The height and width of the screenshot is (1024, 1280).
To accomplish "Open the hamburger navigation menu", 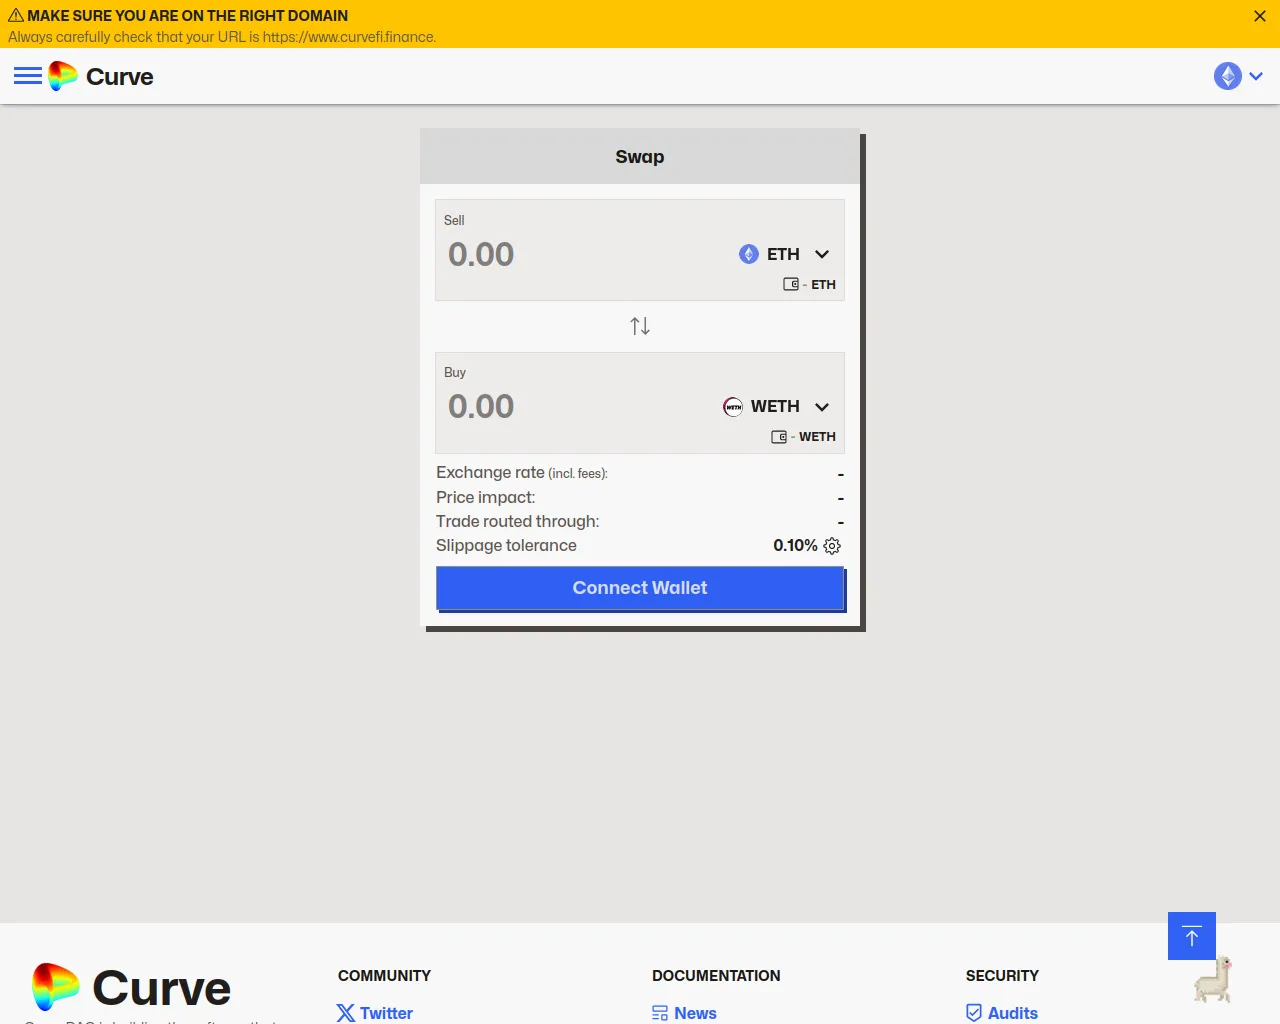I will pos(28,76).
